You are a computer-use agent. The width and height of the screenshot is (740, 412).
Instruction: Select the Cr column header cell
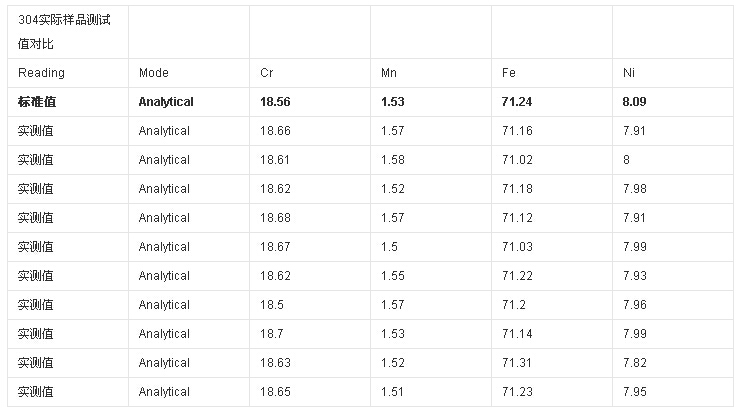(266, 73)
